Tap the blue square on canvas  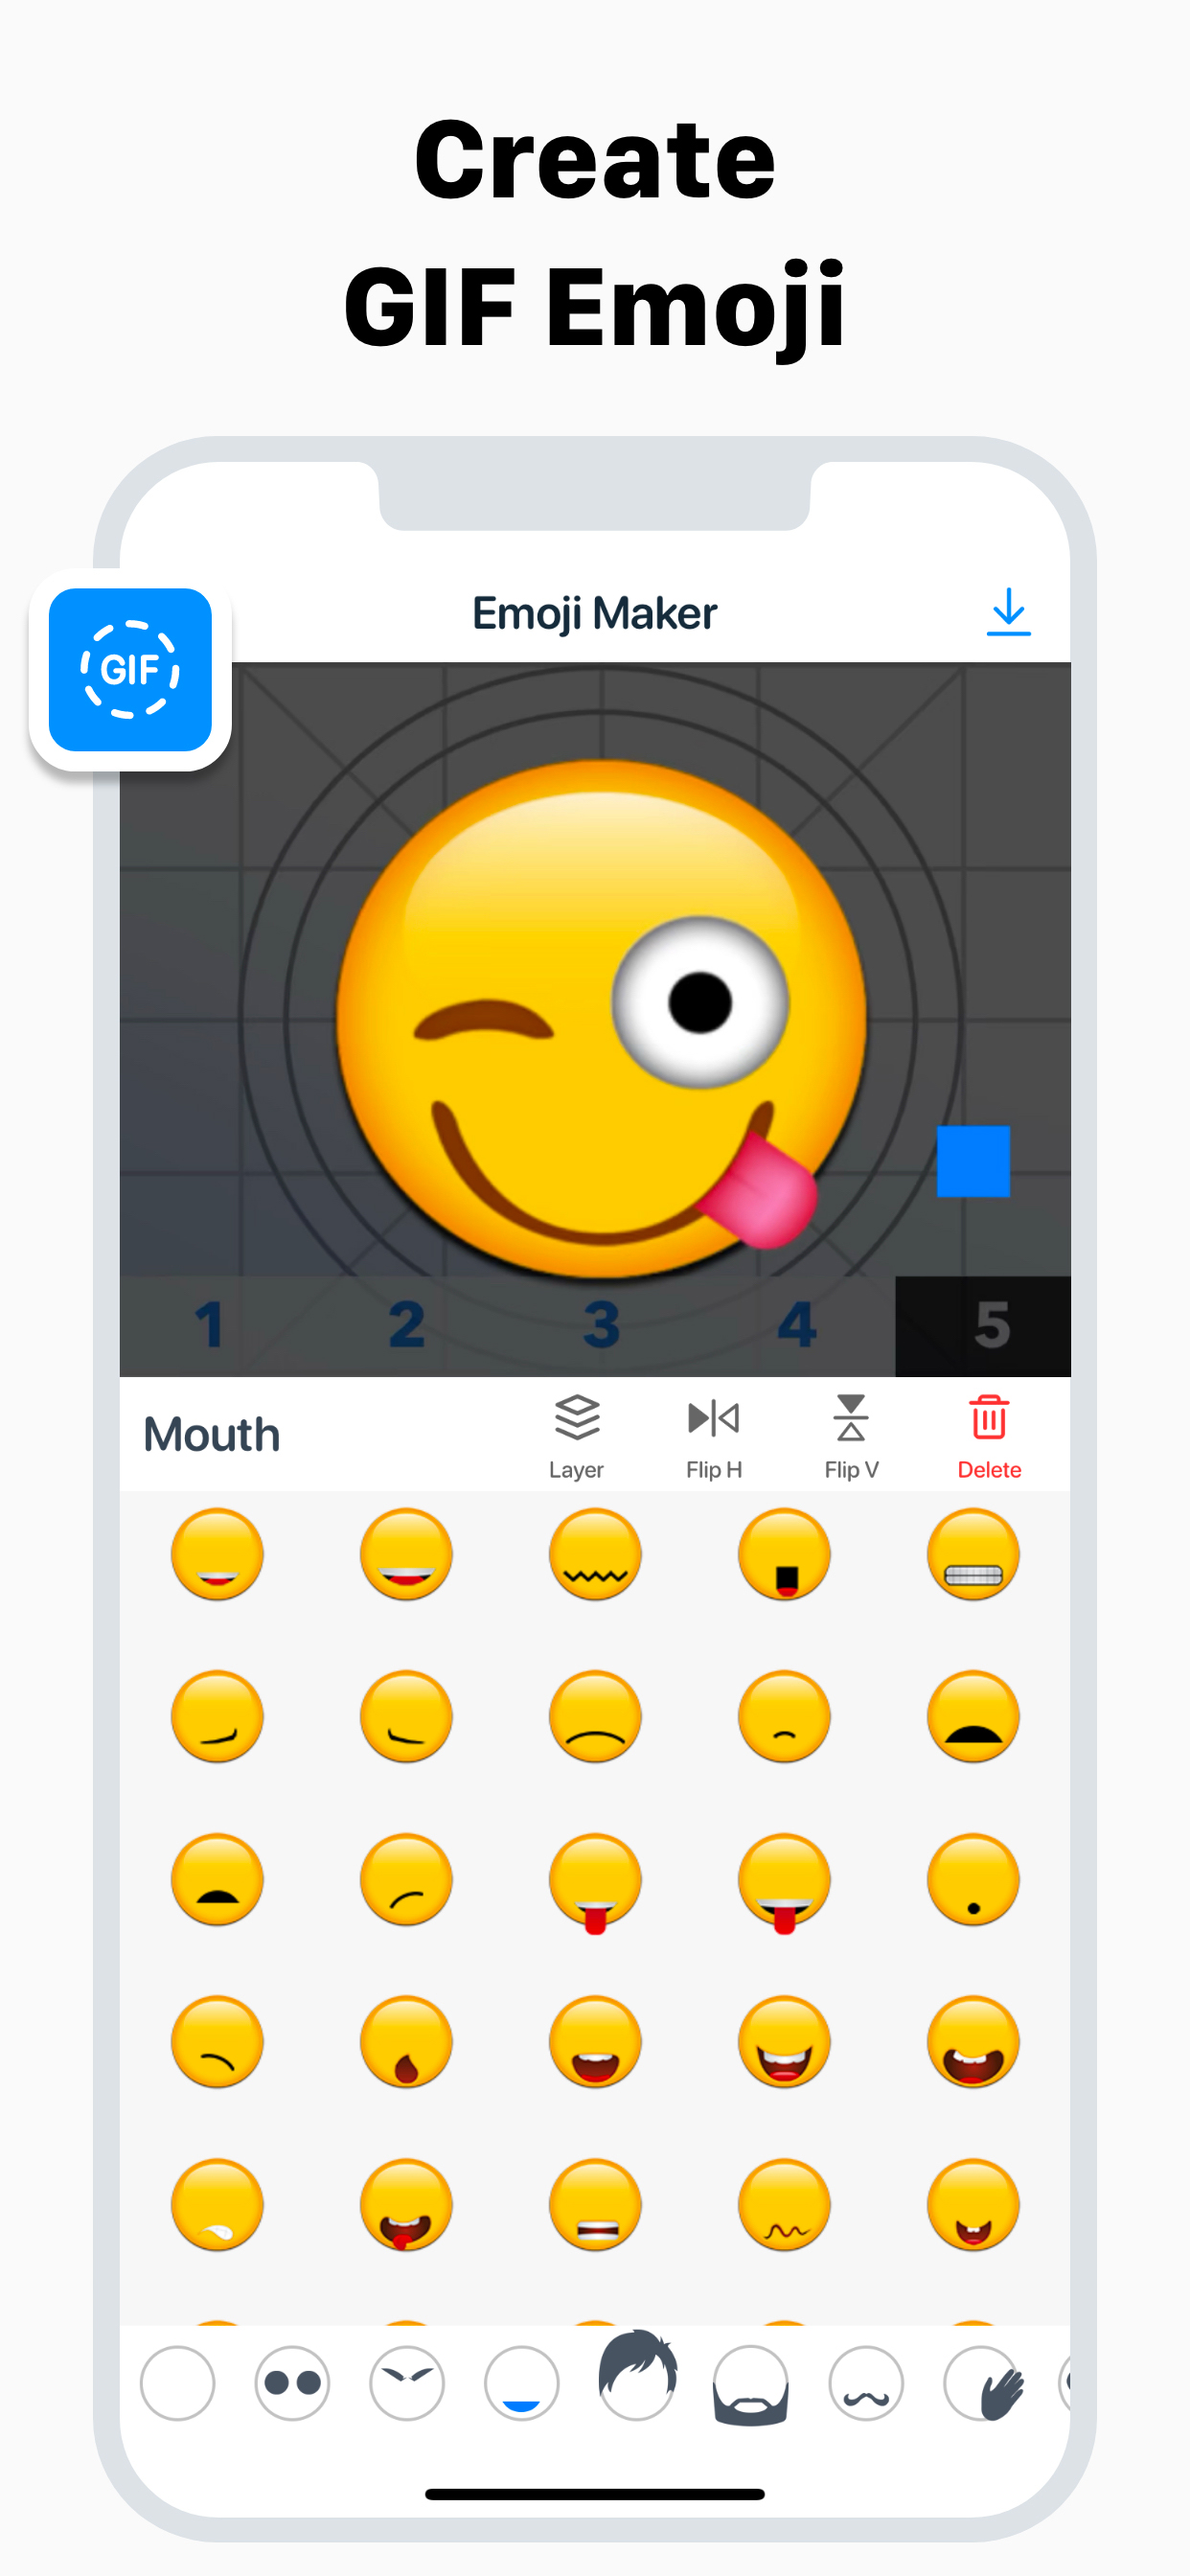click(x=973, y=1161)
